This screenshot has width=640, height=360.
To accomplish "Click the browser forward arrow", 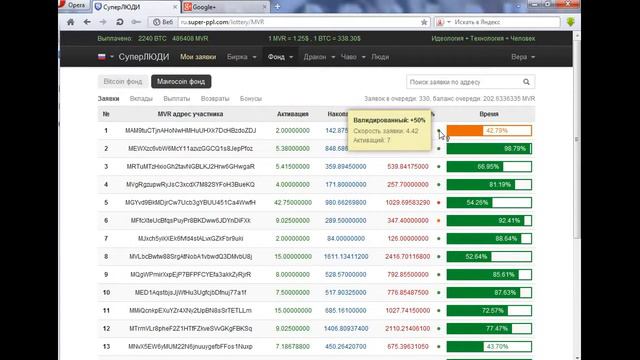I will point(103,22).
